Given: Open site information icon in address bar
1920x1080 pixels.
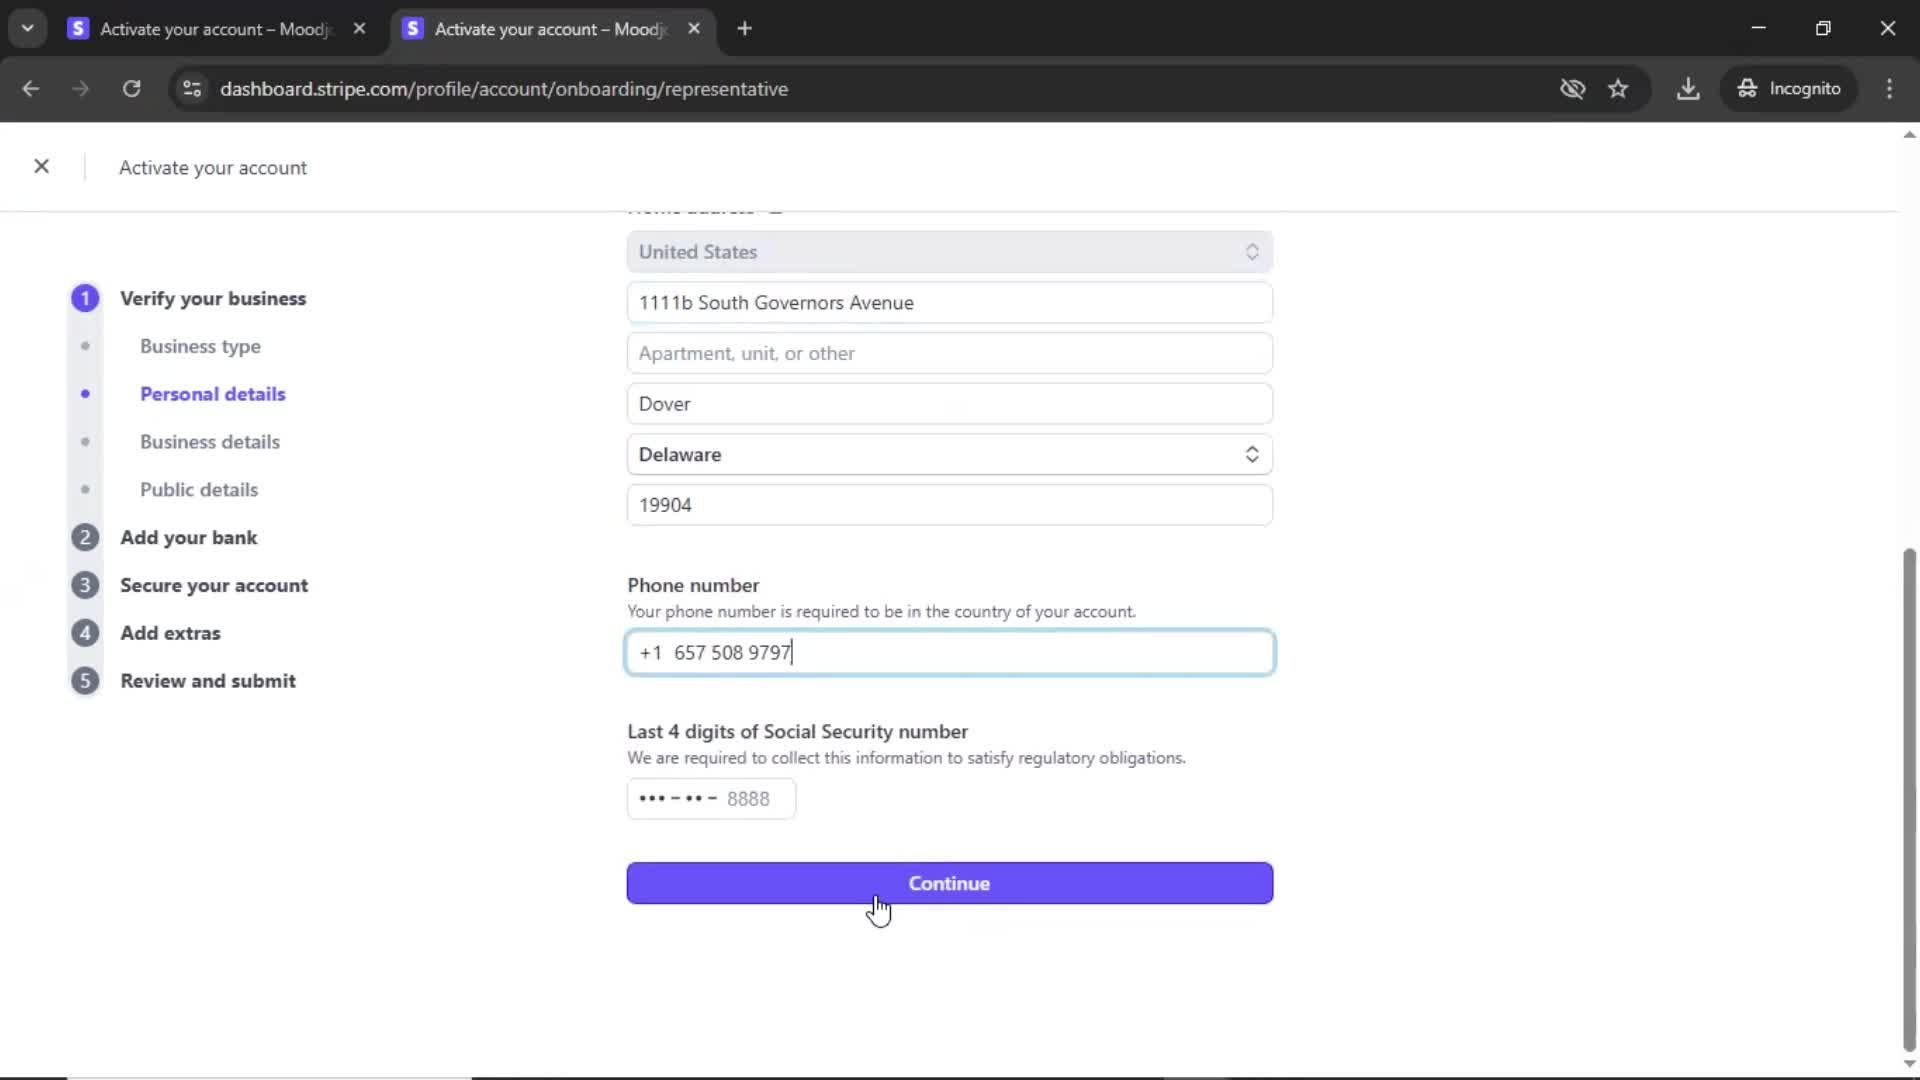Looking at the screenshot, I should (192, 89).
